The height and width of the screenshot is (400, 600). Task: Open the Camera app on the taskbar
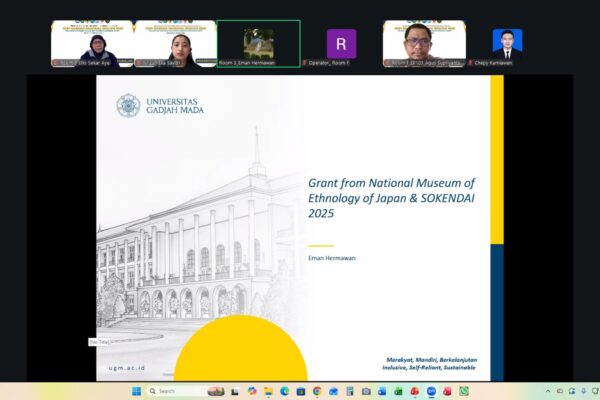[x=366, y=391]
